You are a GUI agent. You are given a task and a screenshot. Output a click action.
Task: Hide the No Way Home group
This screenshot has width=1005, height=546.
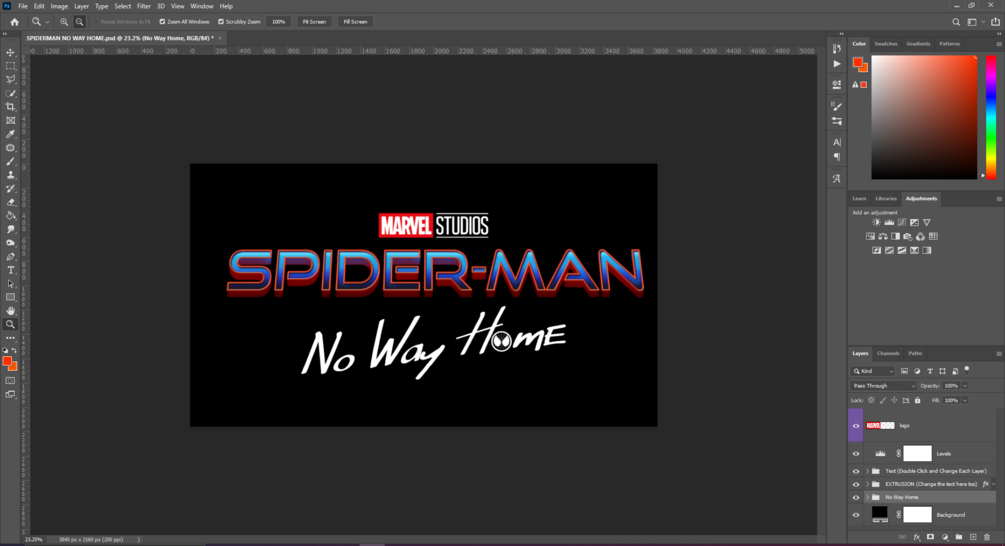[x=856, y=497]
